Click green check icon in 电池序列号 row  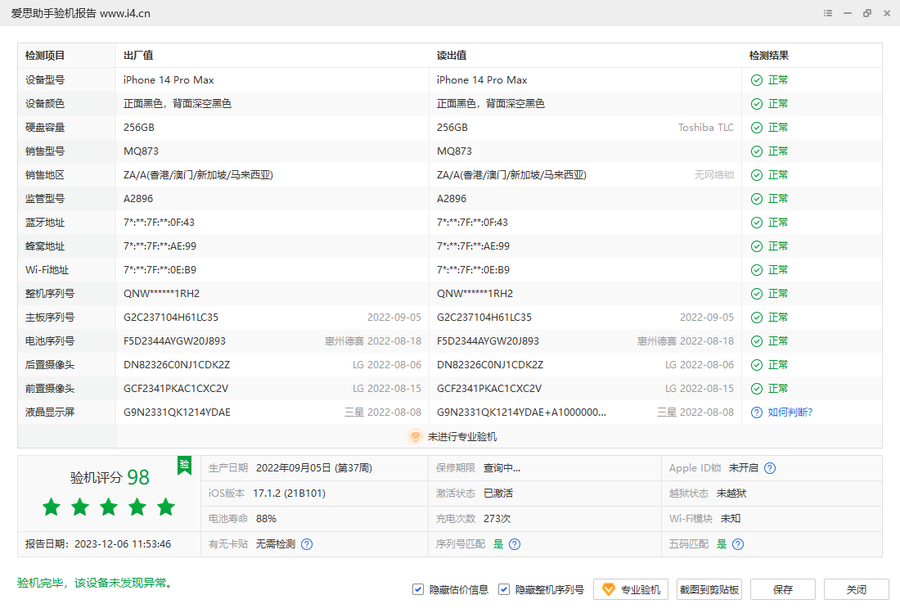point(757,342)
